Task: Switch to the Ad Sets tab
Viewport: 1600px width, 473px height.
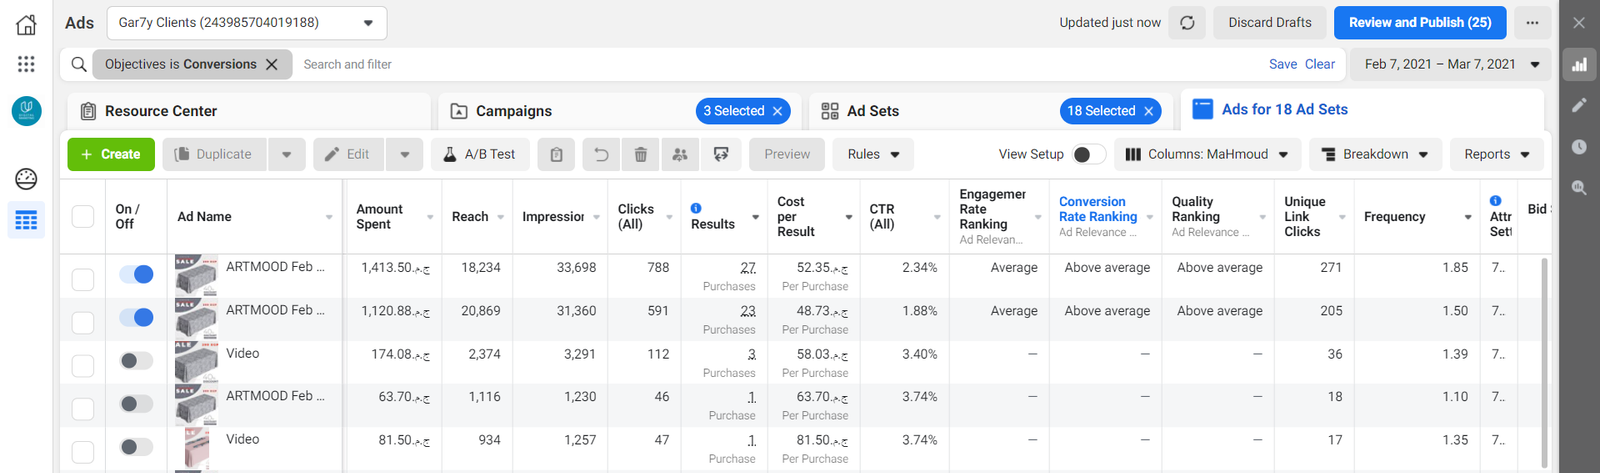Action: pos(873,111)
